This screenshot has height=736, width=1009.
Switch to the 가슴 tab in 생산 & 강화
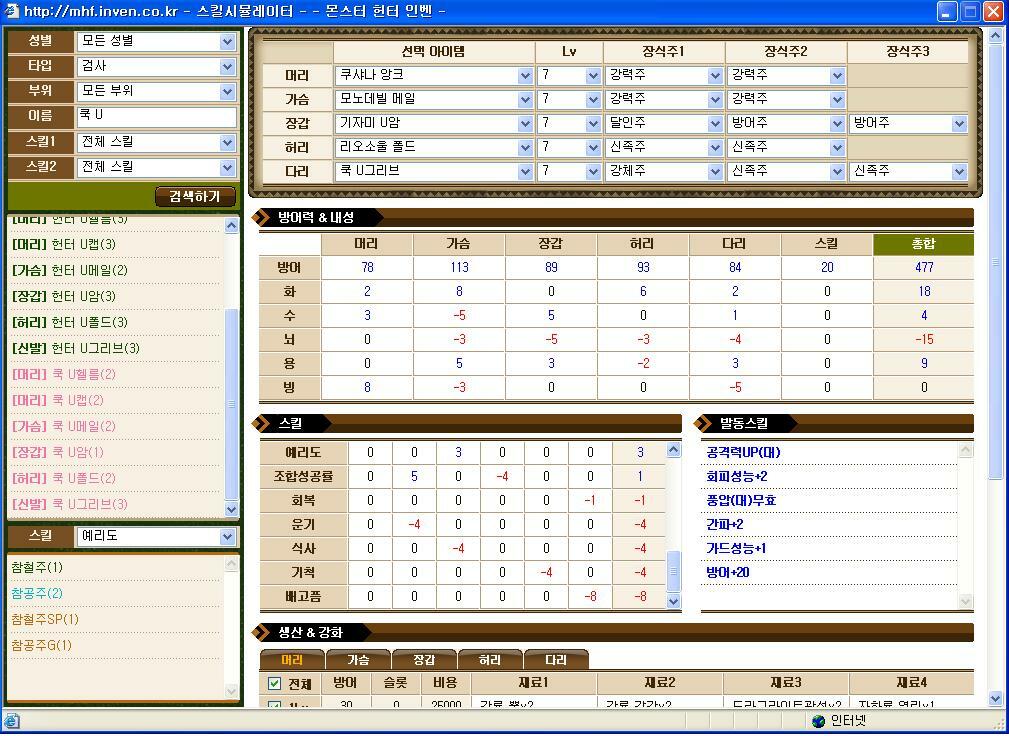[358, 659]
